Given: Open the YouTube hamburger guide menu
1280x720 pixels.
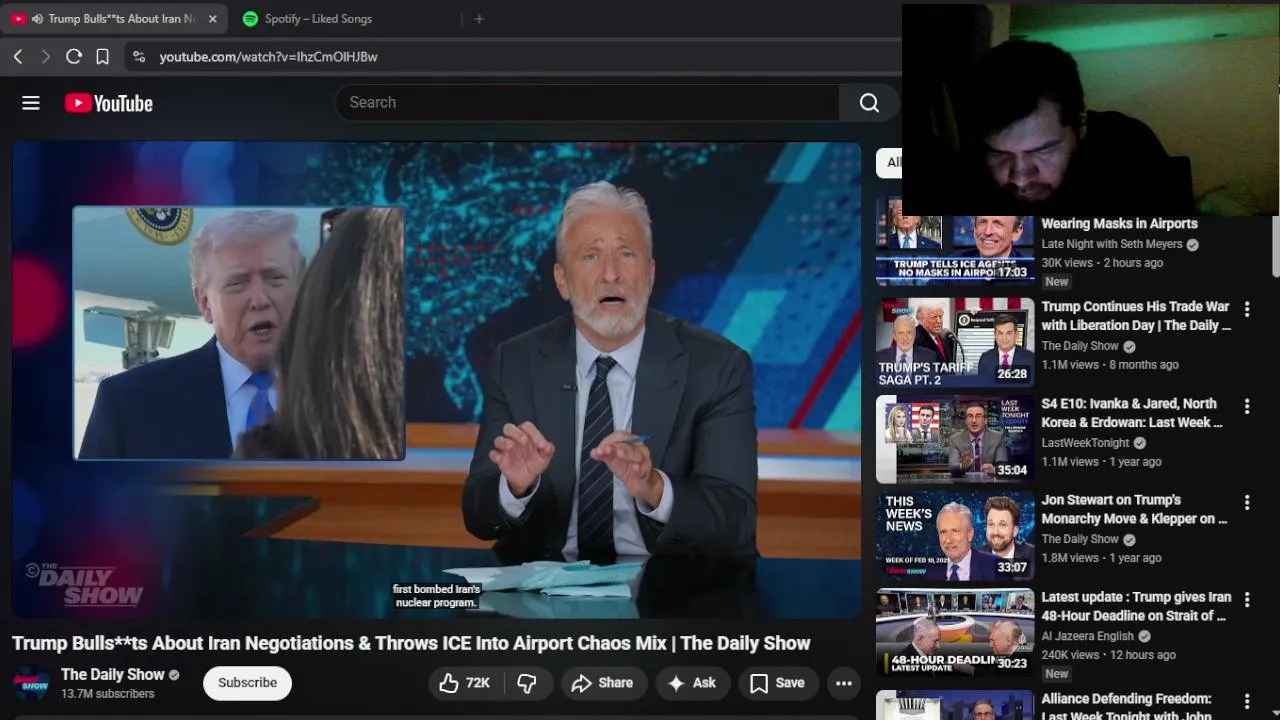Looking at the screenshot, I should [x=31, y=103].
